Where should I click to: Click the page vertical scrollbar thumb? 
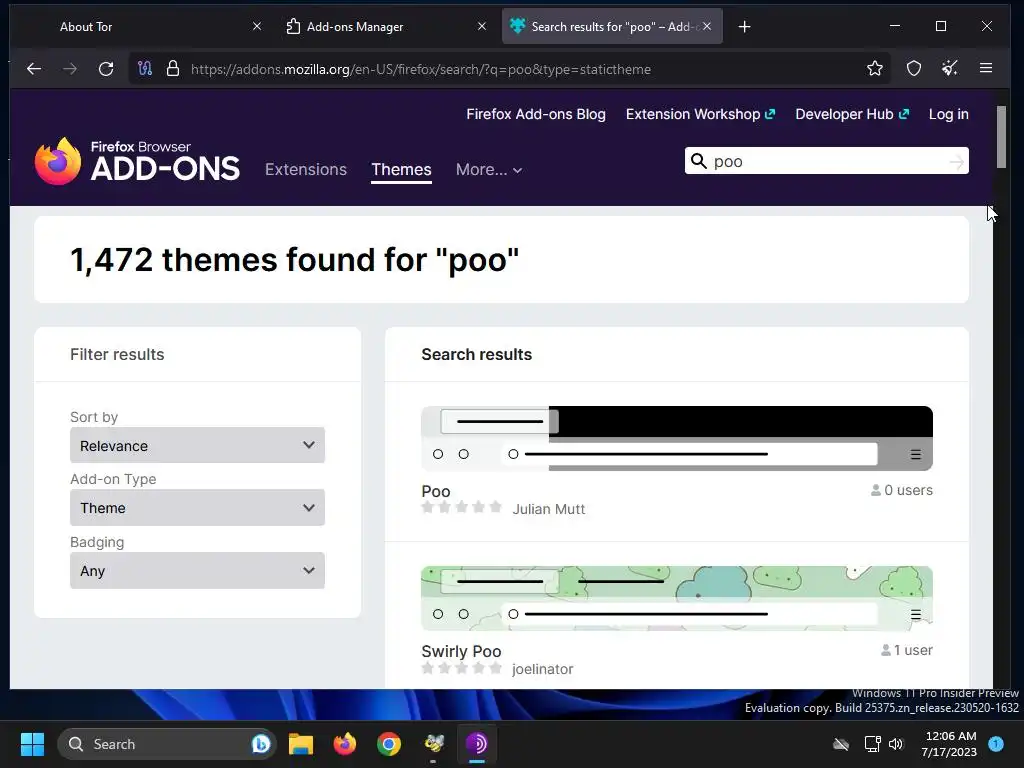click(1001, 136)
